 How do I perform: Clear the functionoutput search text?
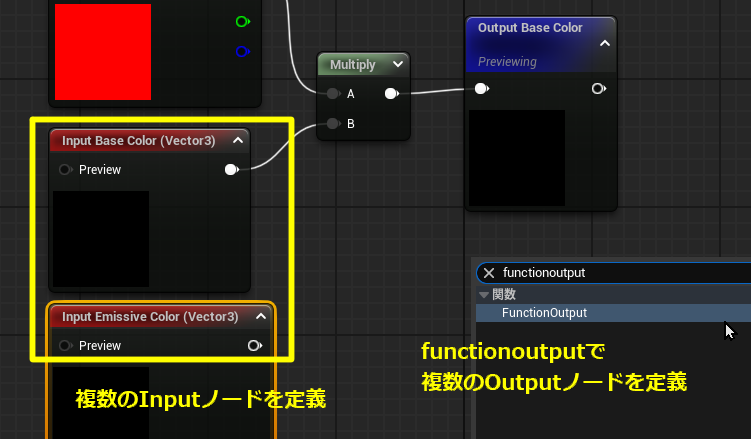(489, 273)
